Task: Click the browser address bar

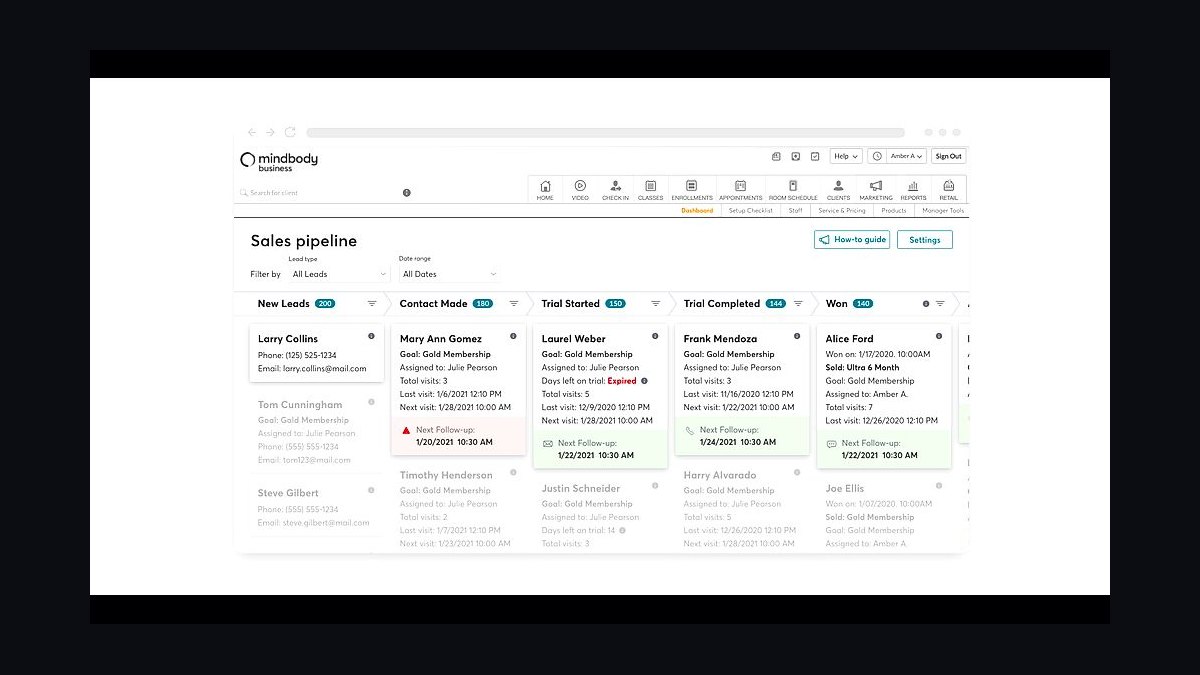Action: pos(605,132)
